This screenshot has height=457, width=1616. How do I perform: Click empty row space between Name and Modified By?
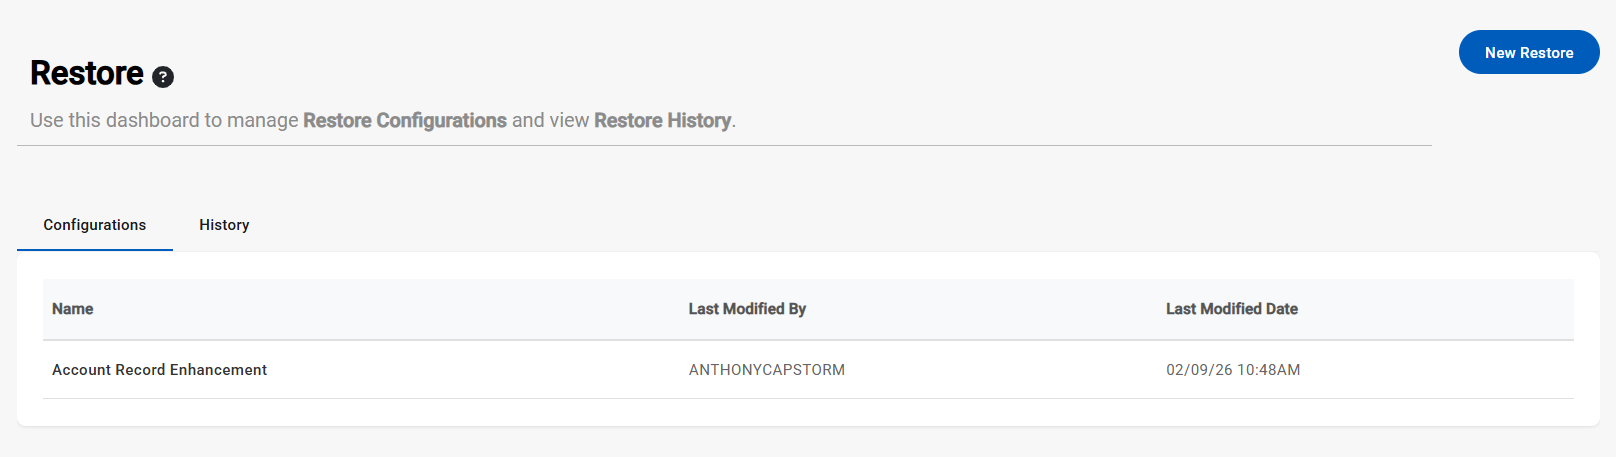pos(480,370)
